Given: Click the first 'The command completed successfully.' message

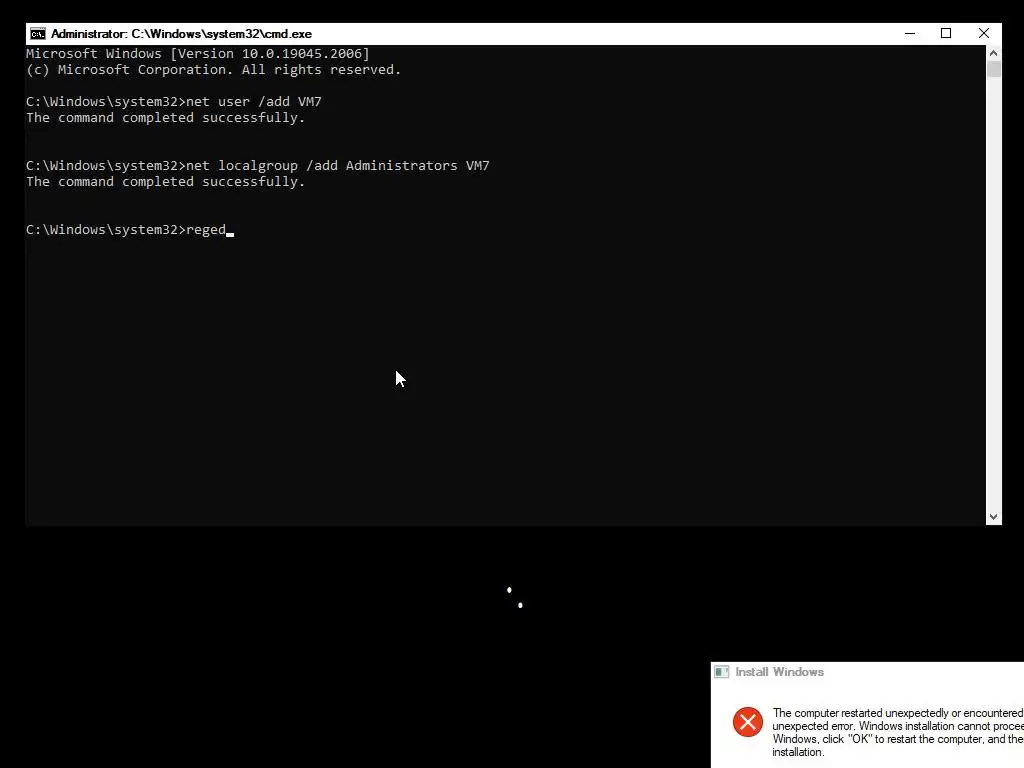Looking at the screenshot, I should click(165, 118).
